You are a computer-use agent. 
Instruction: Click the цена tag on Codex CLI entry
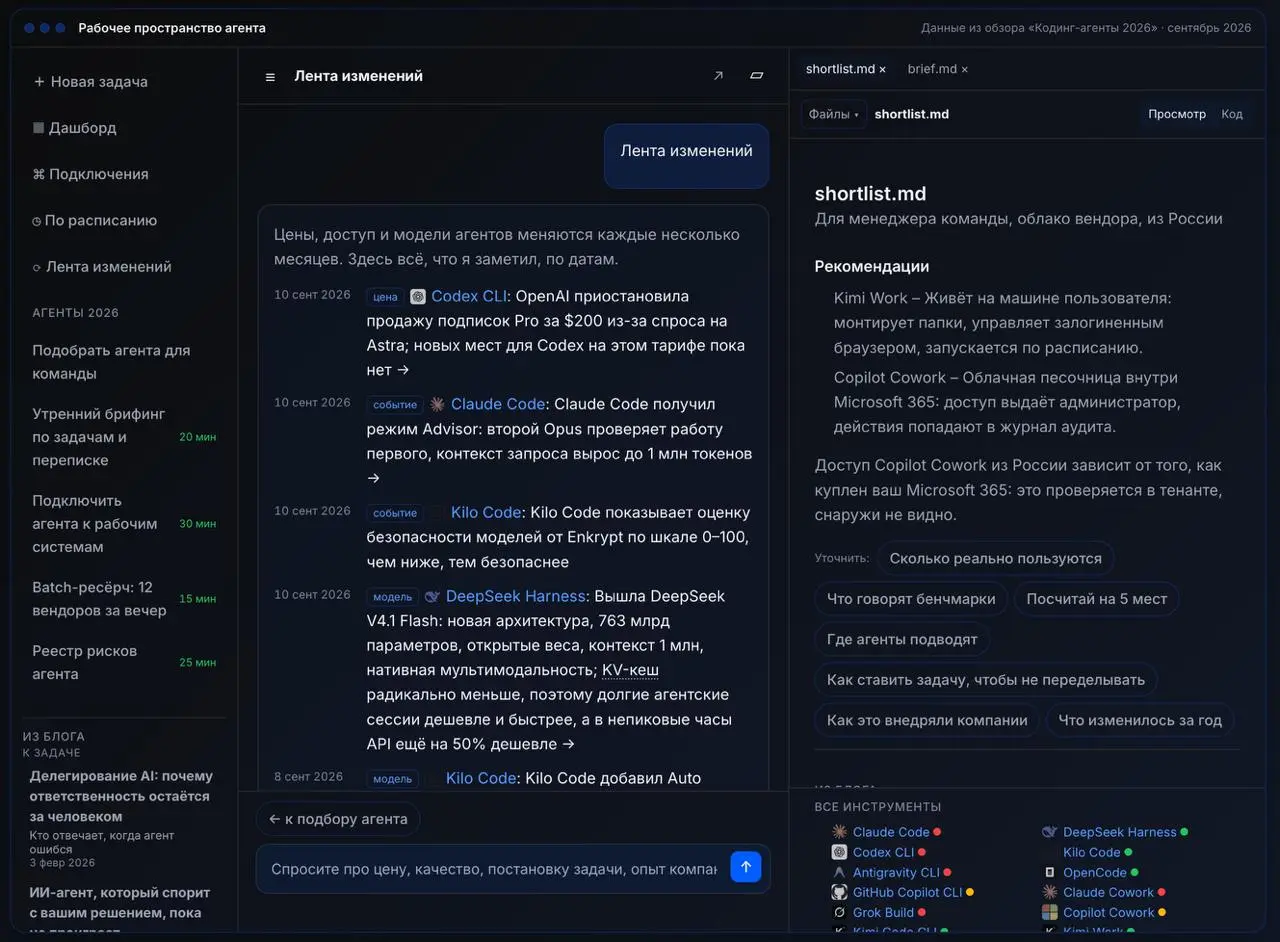(385, 297)
